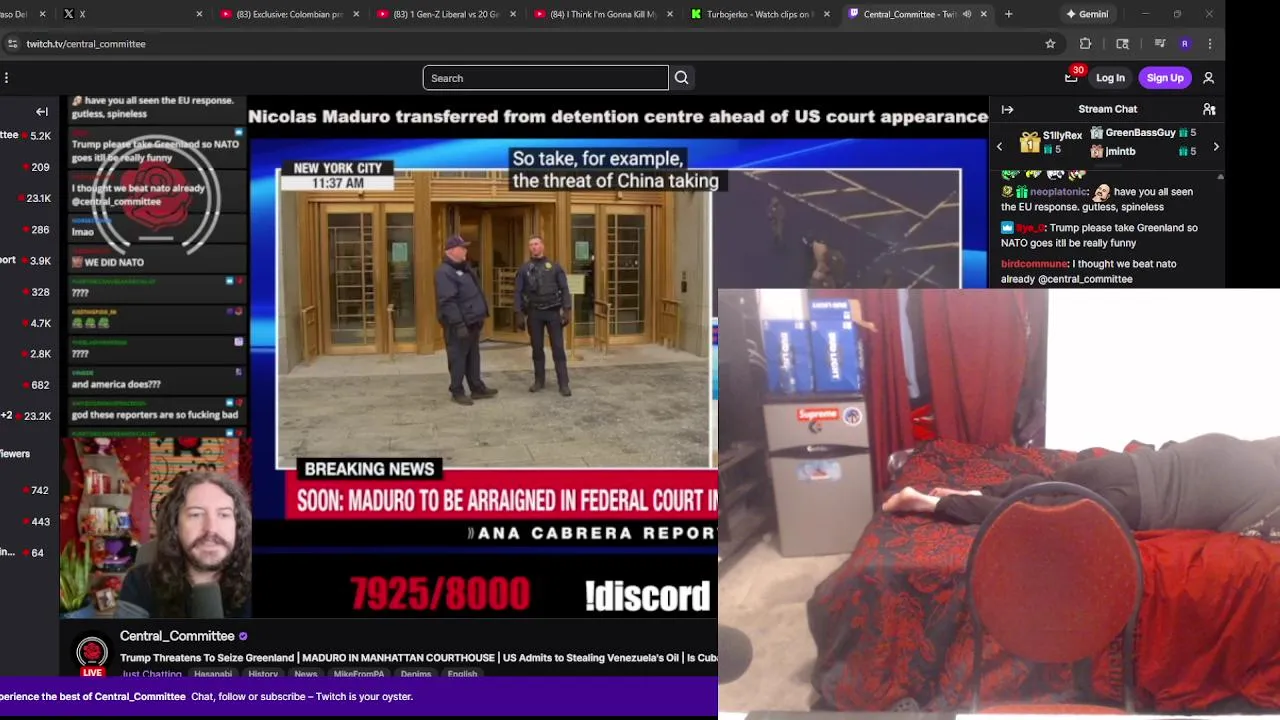Open a new browser tab
The height and width of the screenshot is (720, 1280).
[x=1008, y=14]
